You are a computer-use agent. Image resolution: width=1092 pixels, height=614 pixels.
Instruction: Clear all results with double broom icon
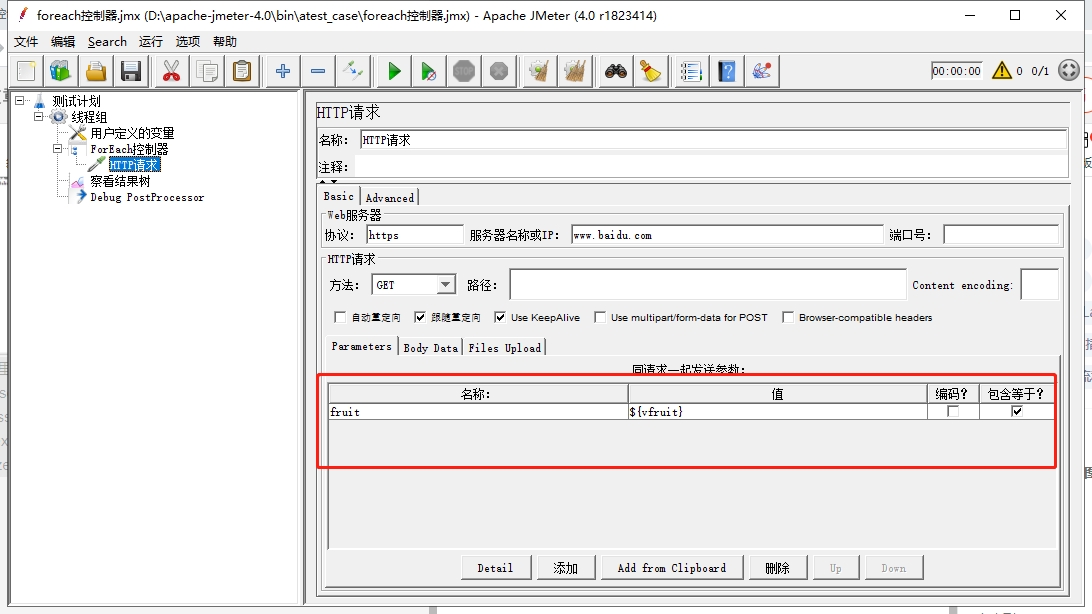(575, 71)
